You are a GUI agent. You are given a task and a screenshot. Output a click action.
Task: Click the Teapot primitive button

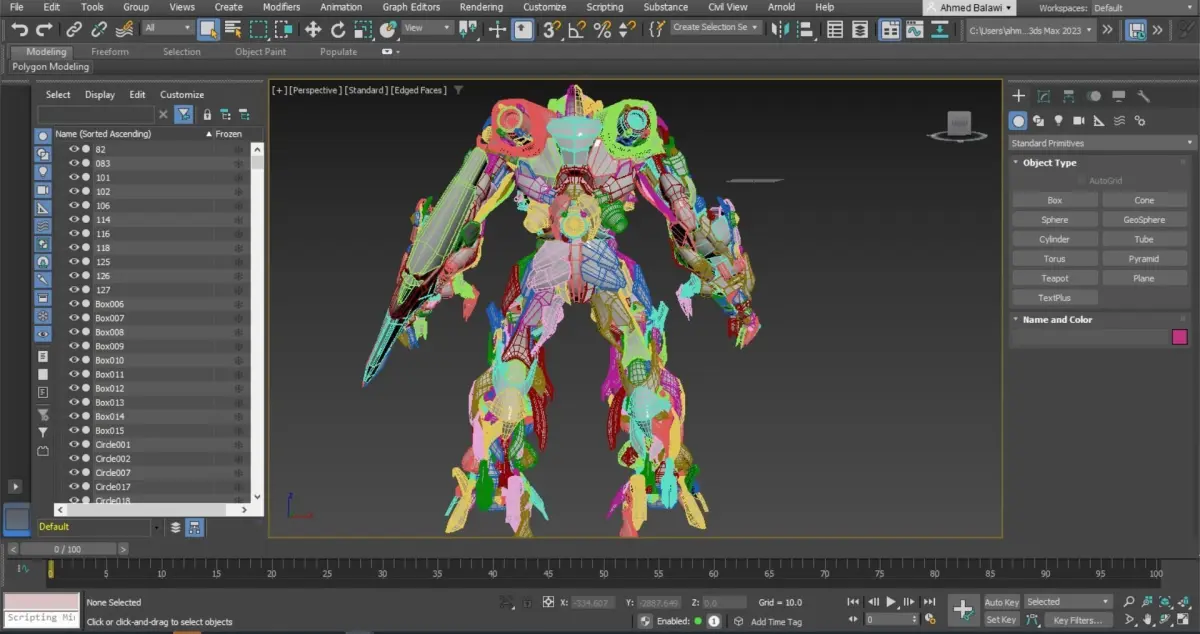[x=1054, y=278]
